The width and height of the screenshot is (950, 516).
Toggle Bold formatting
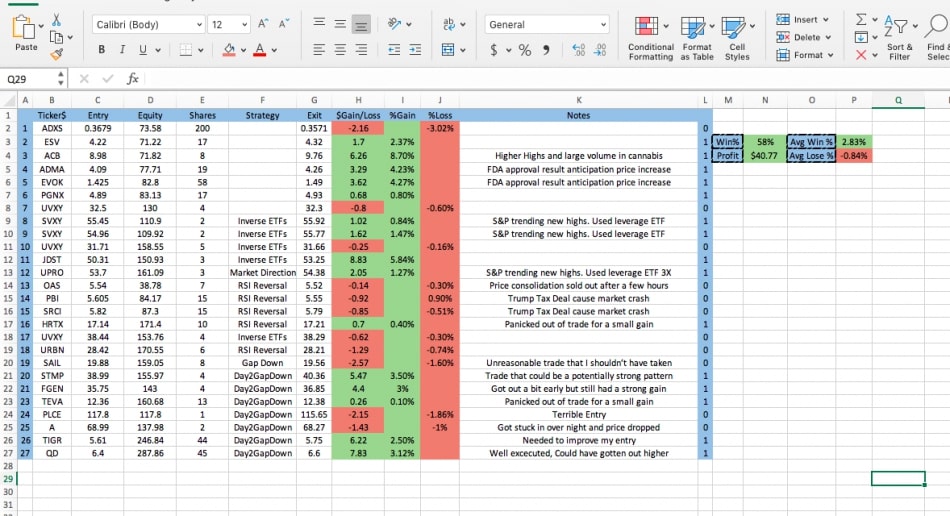(x=102, y=50)
